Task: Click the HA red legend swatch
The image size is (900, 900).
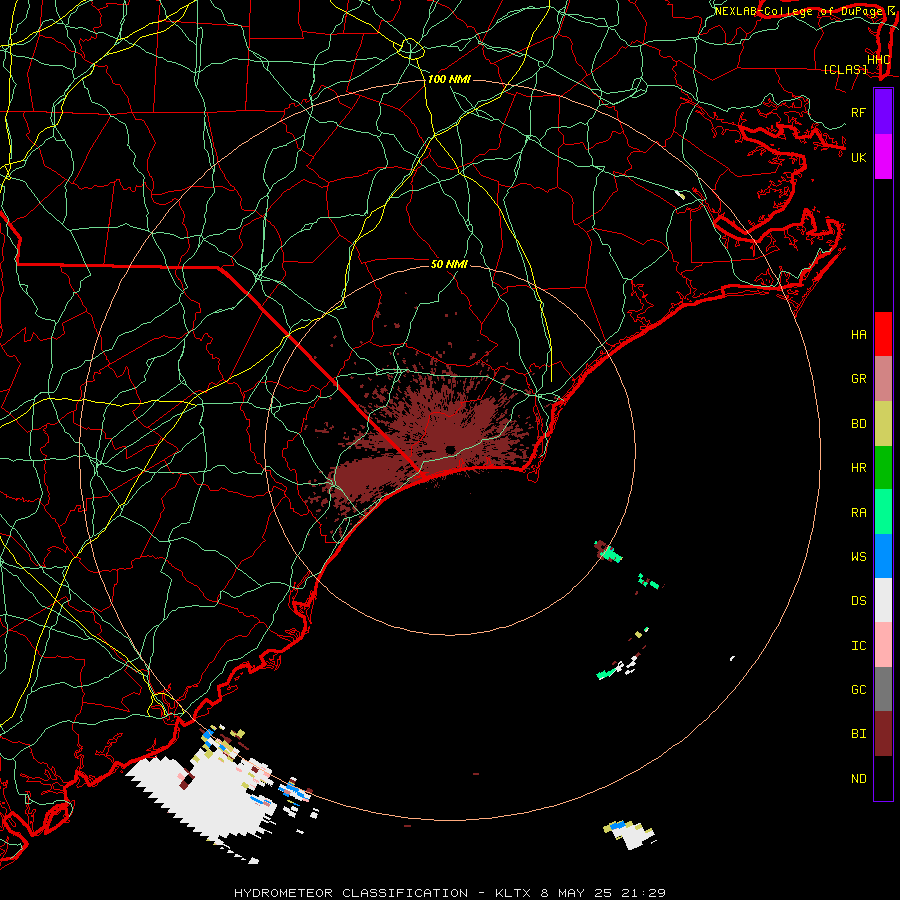Action: click(x=883, y=334)
